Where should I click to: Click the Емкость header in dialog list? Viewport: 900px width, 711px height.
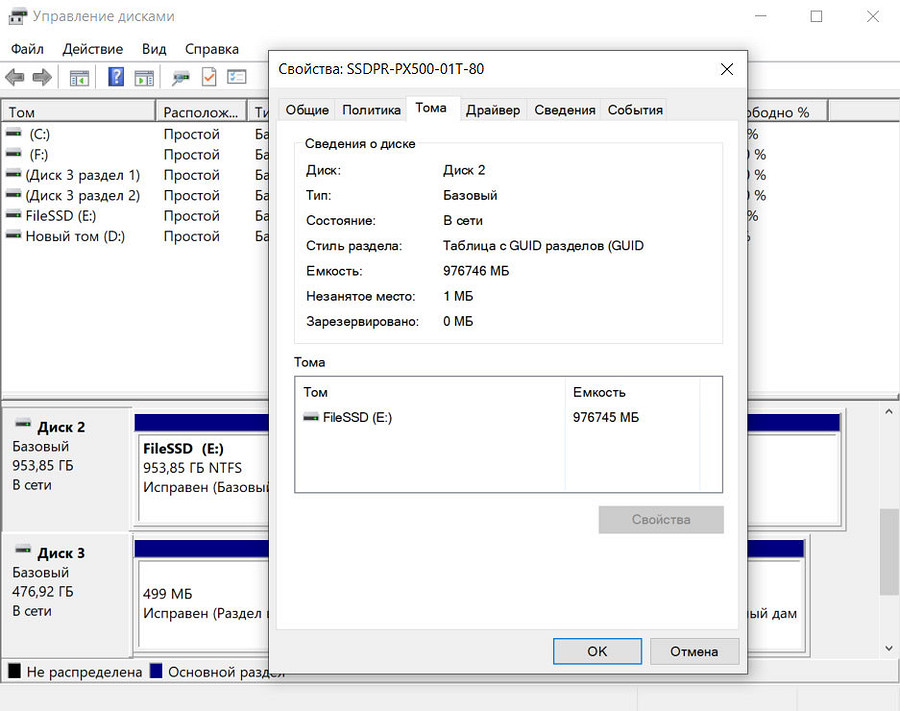[x=632, y=393]
